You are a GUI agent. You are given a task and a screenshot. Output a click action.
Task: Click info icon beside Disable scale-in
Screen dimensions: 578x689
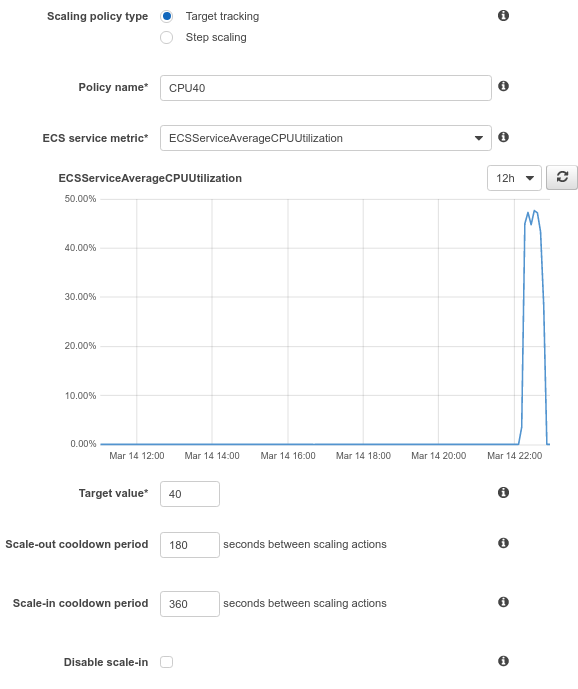(x=503, y=661)
